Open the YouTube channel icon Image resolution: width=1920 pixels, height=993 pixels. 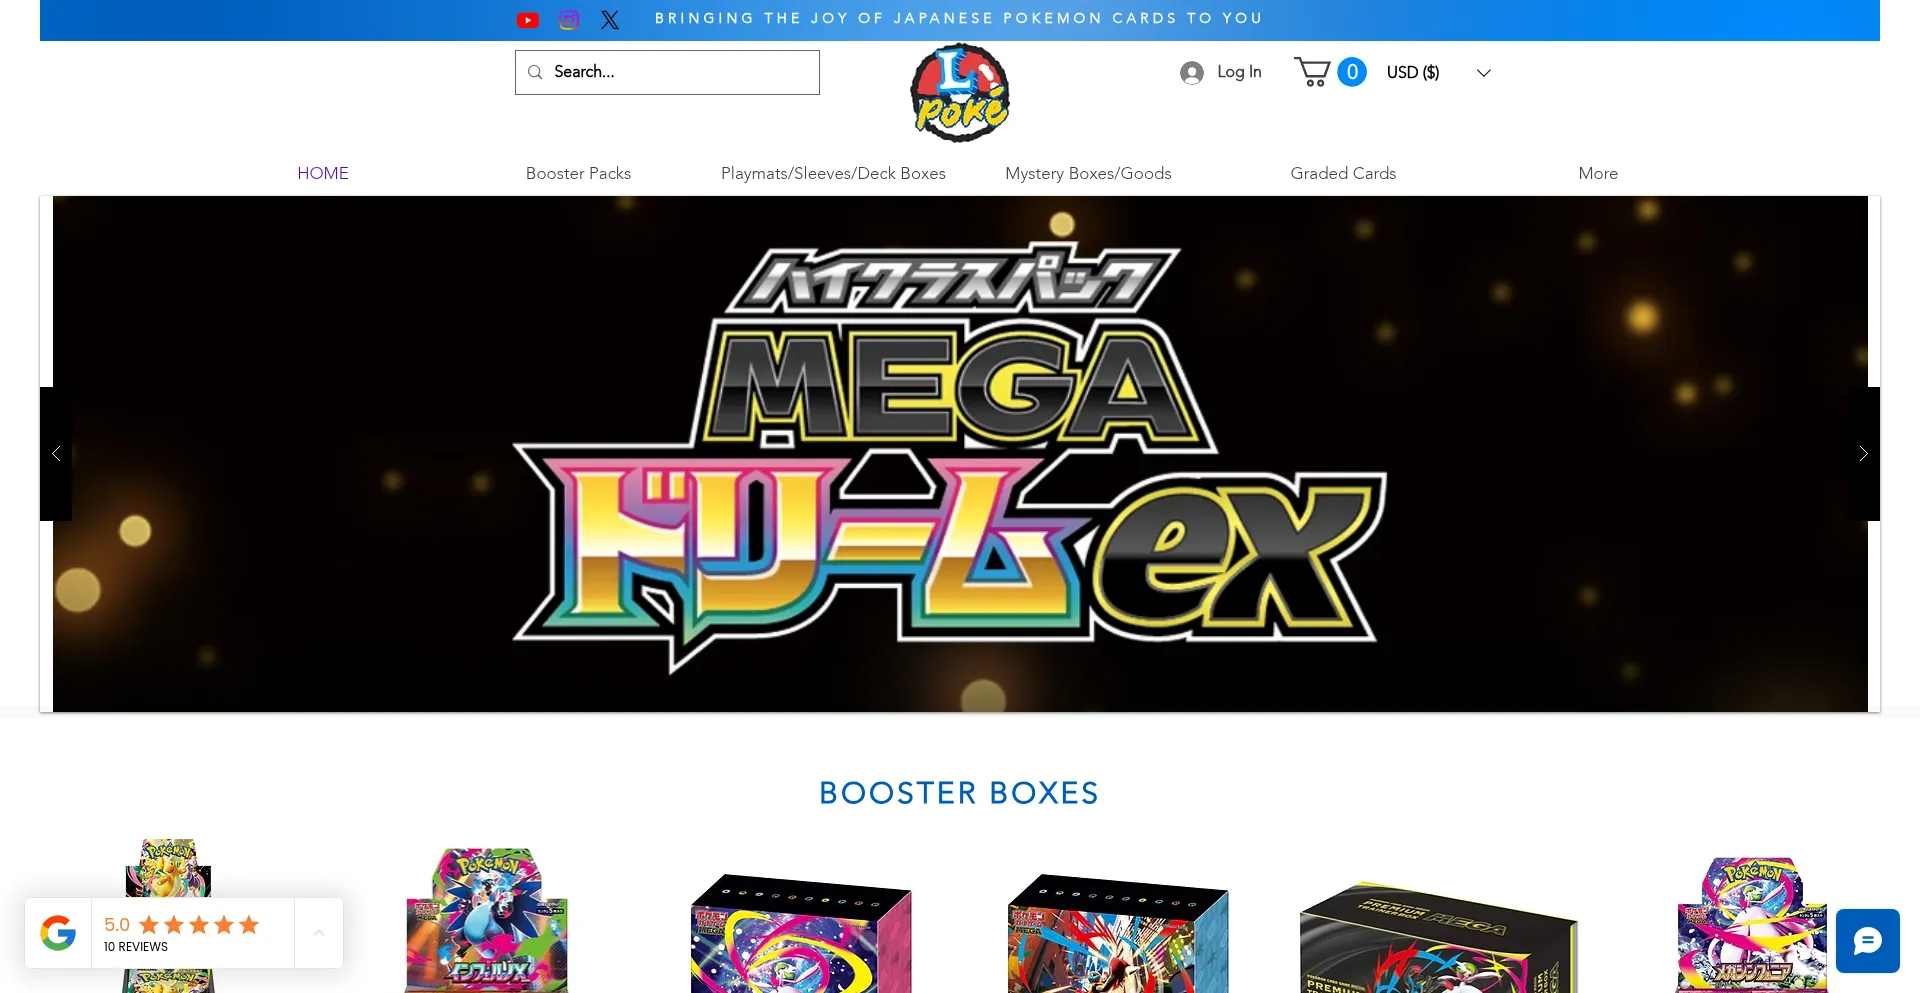pos(528,20)
